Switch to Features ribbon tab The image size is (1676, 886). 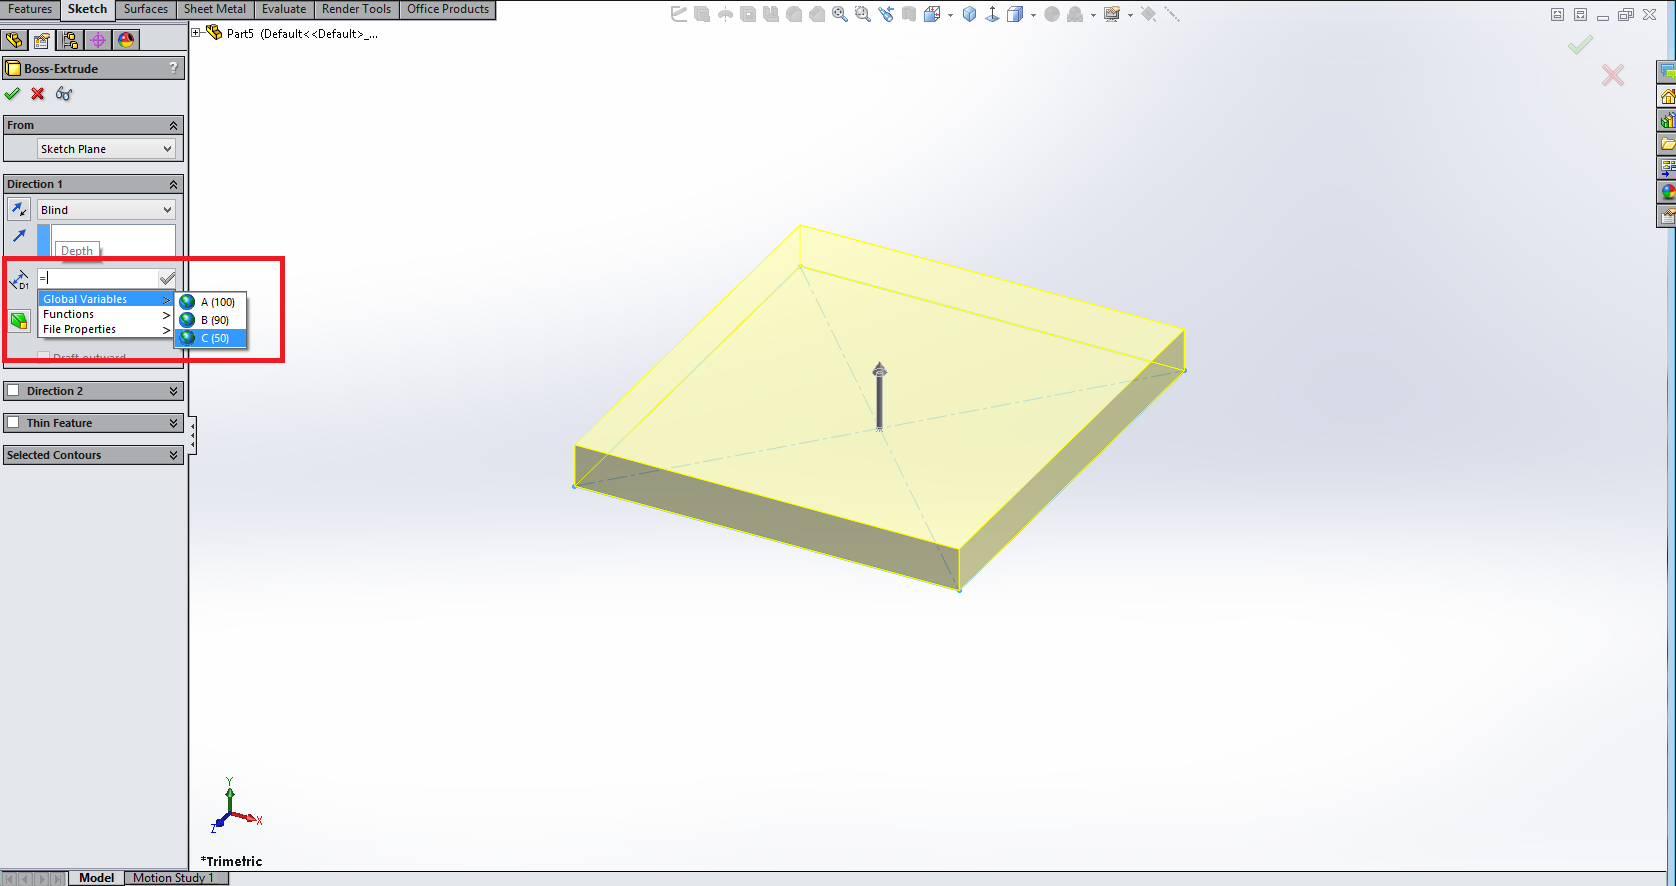30,9
